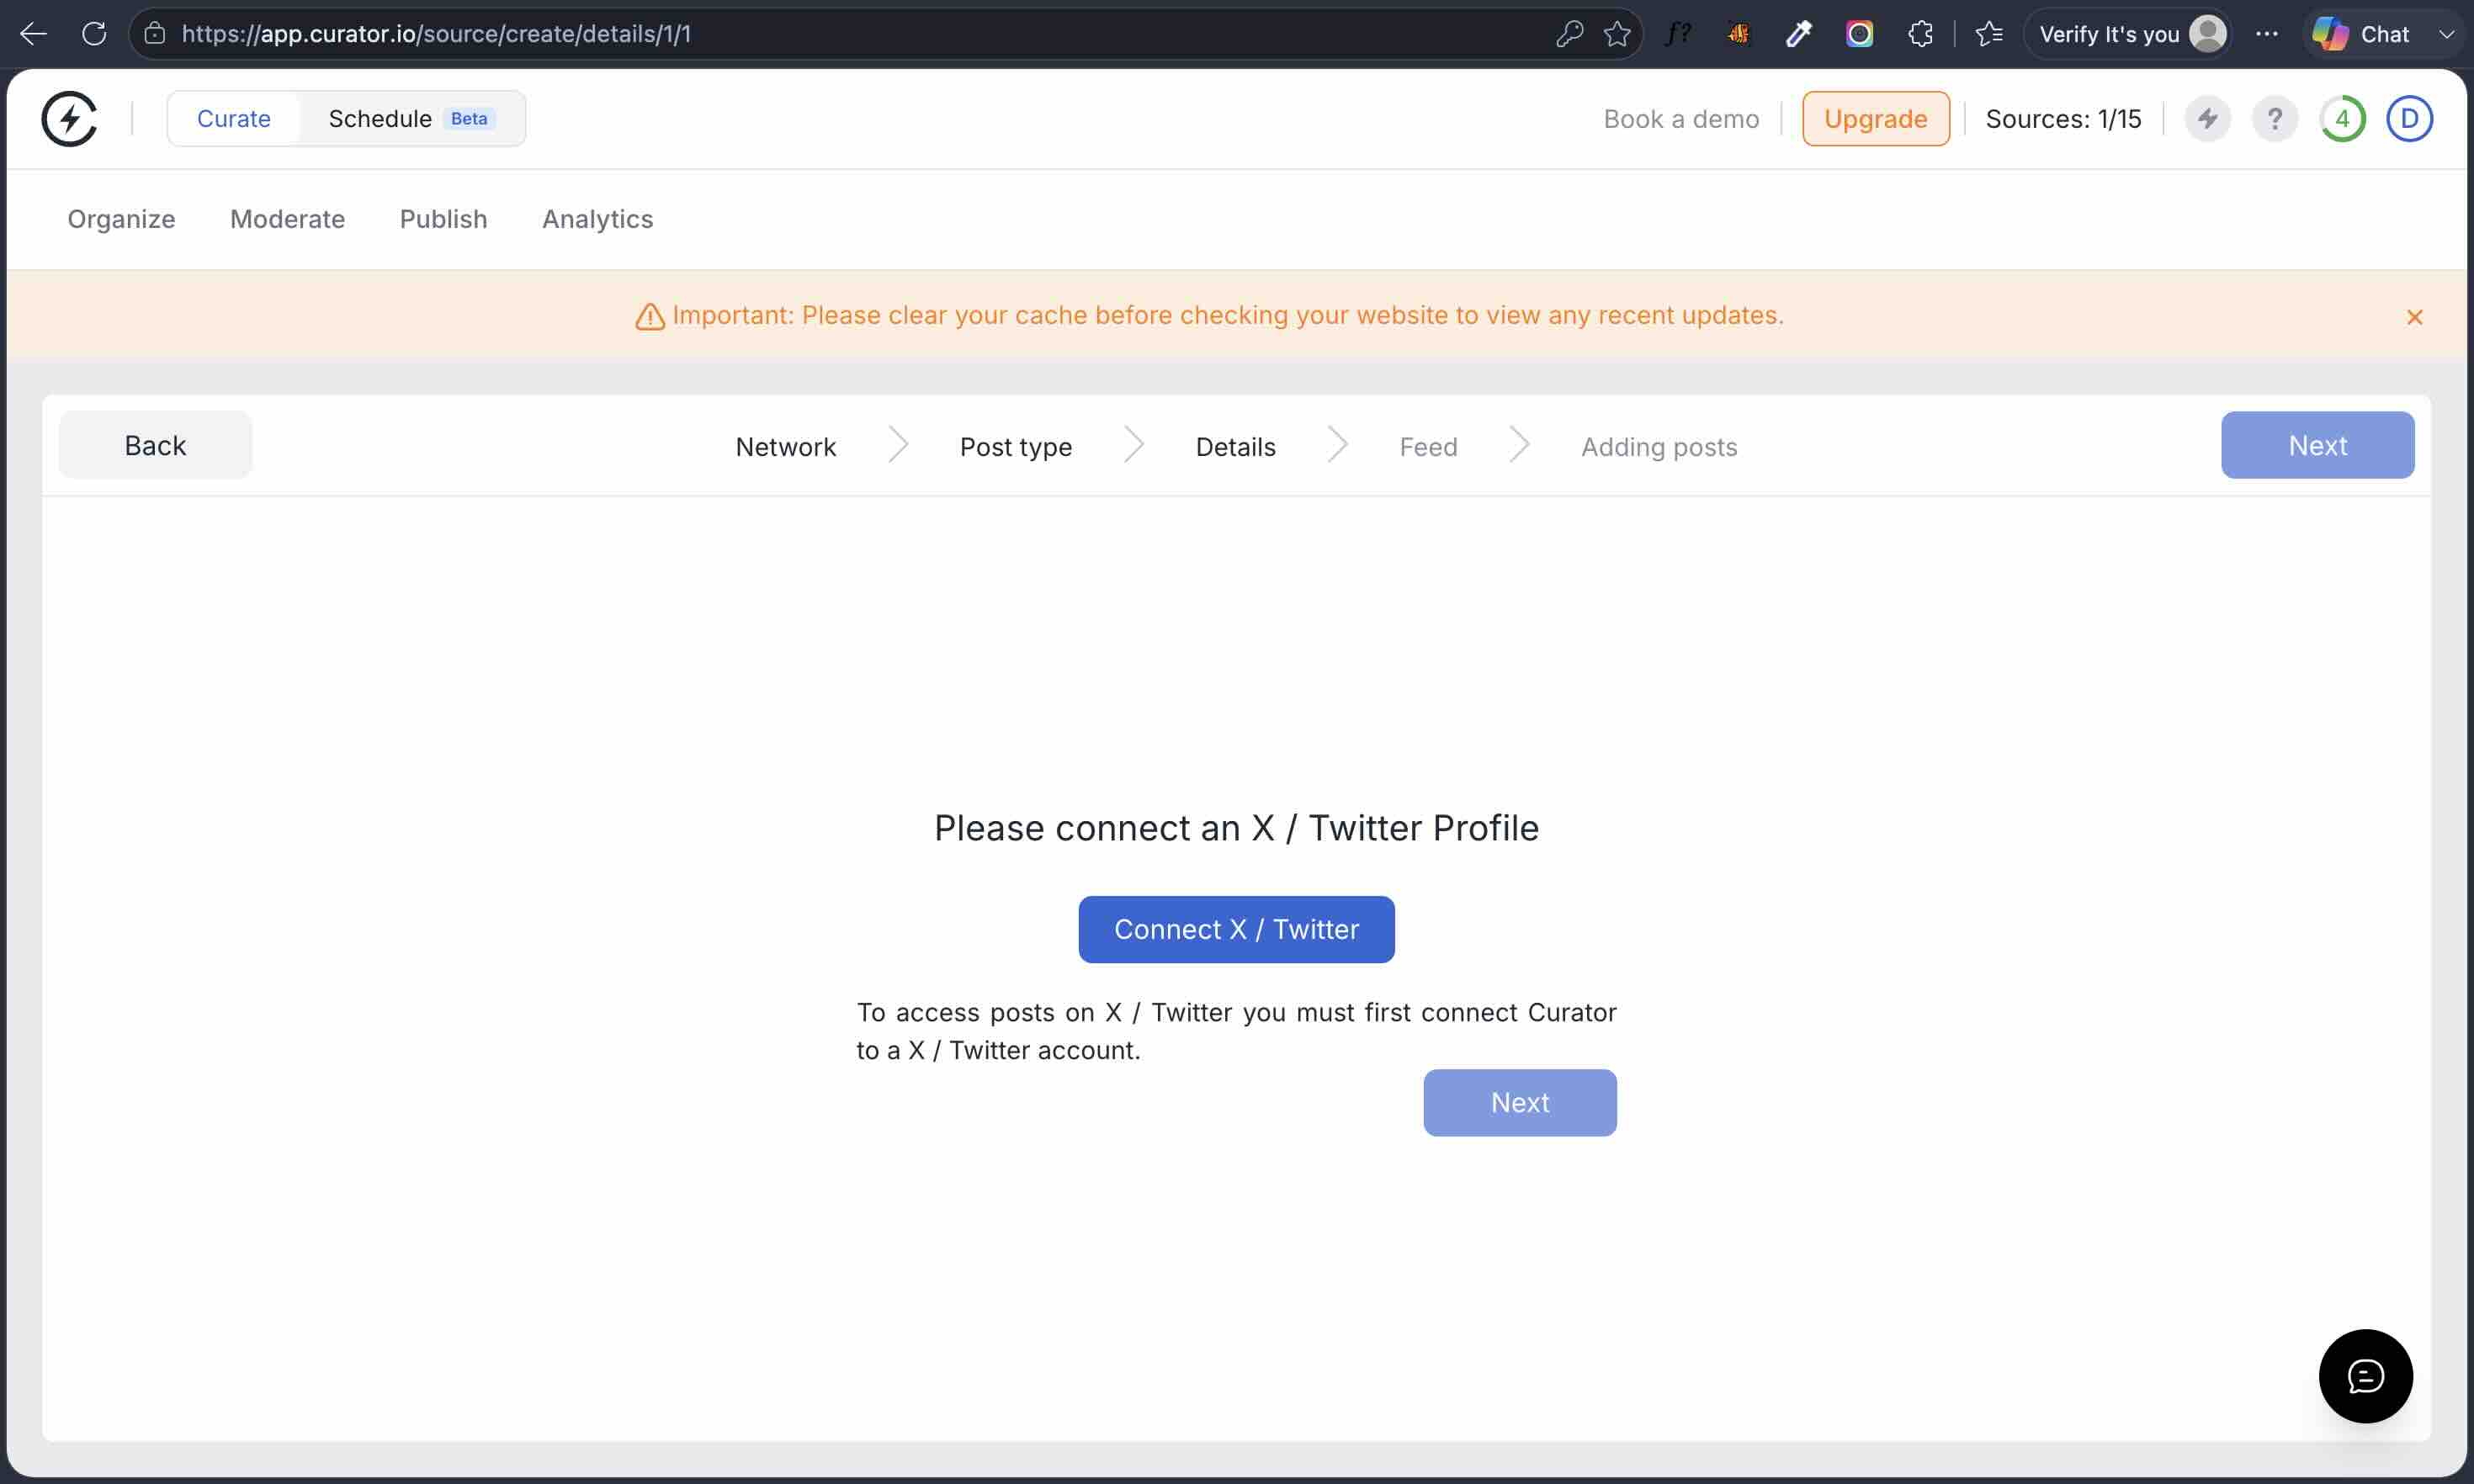Expand the chevron next to Chat
Viewport: 2474px width, 1484px height.
point(2446,34)
